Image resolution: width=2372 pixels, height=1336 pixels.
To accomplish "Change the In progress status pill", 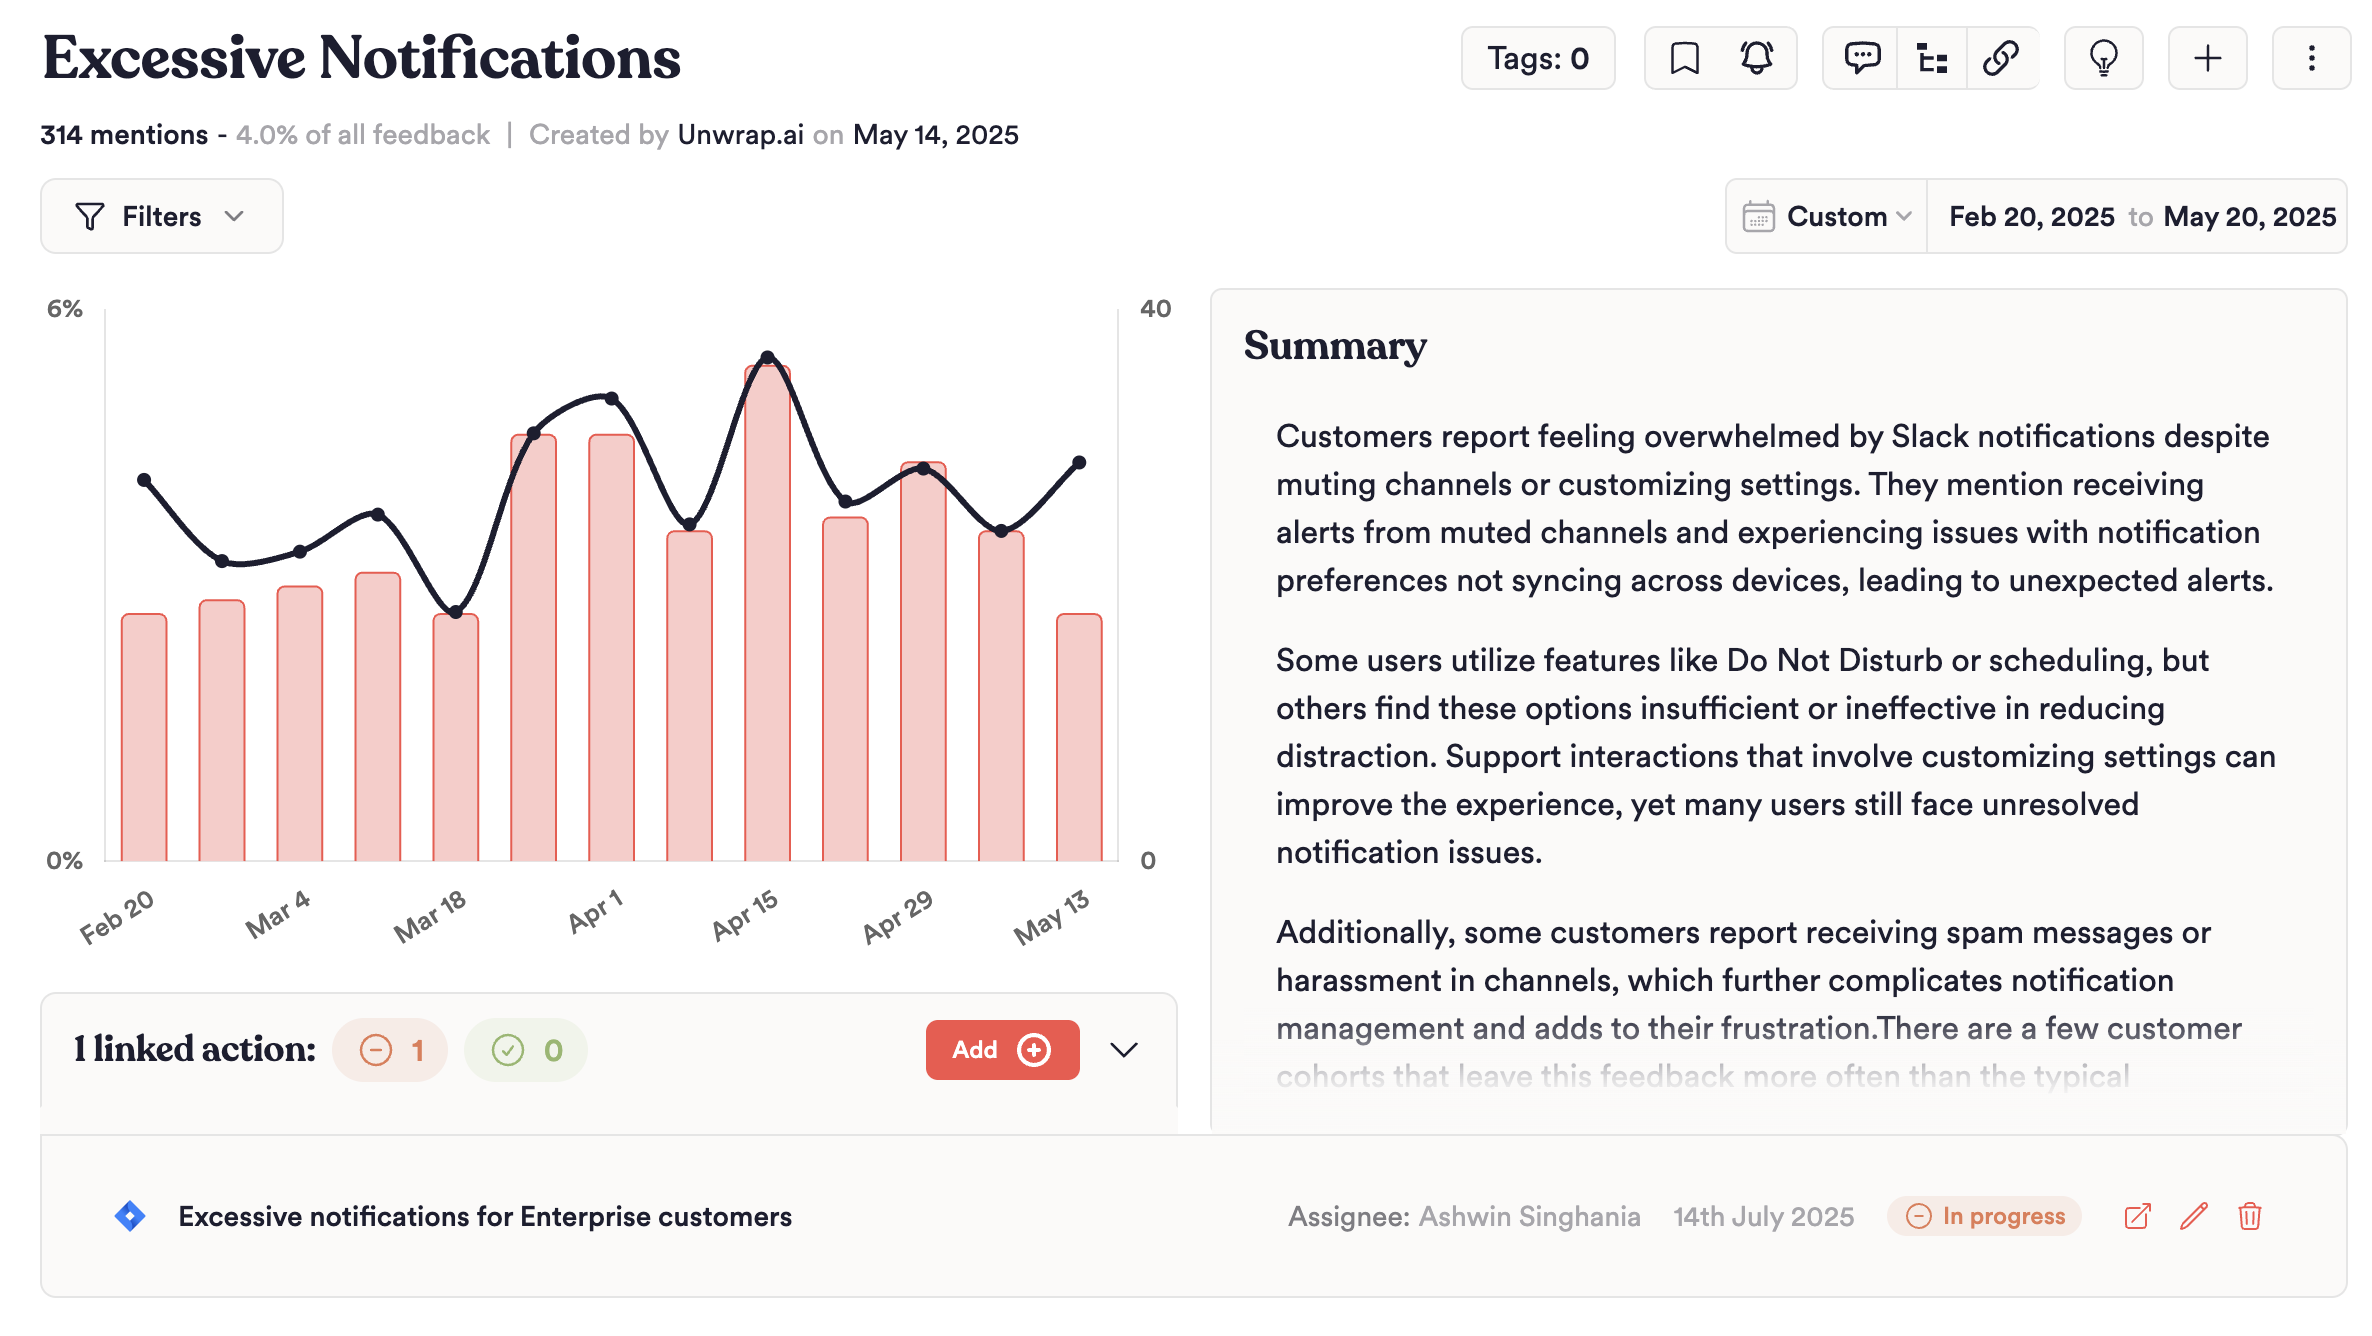I will coord(1983,1216).
